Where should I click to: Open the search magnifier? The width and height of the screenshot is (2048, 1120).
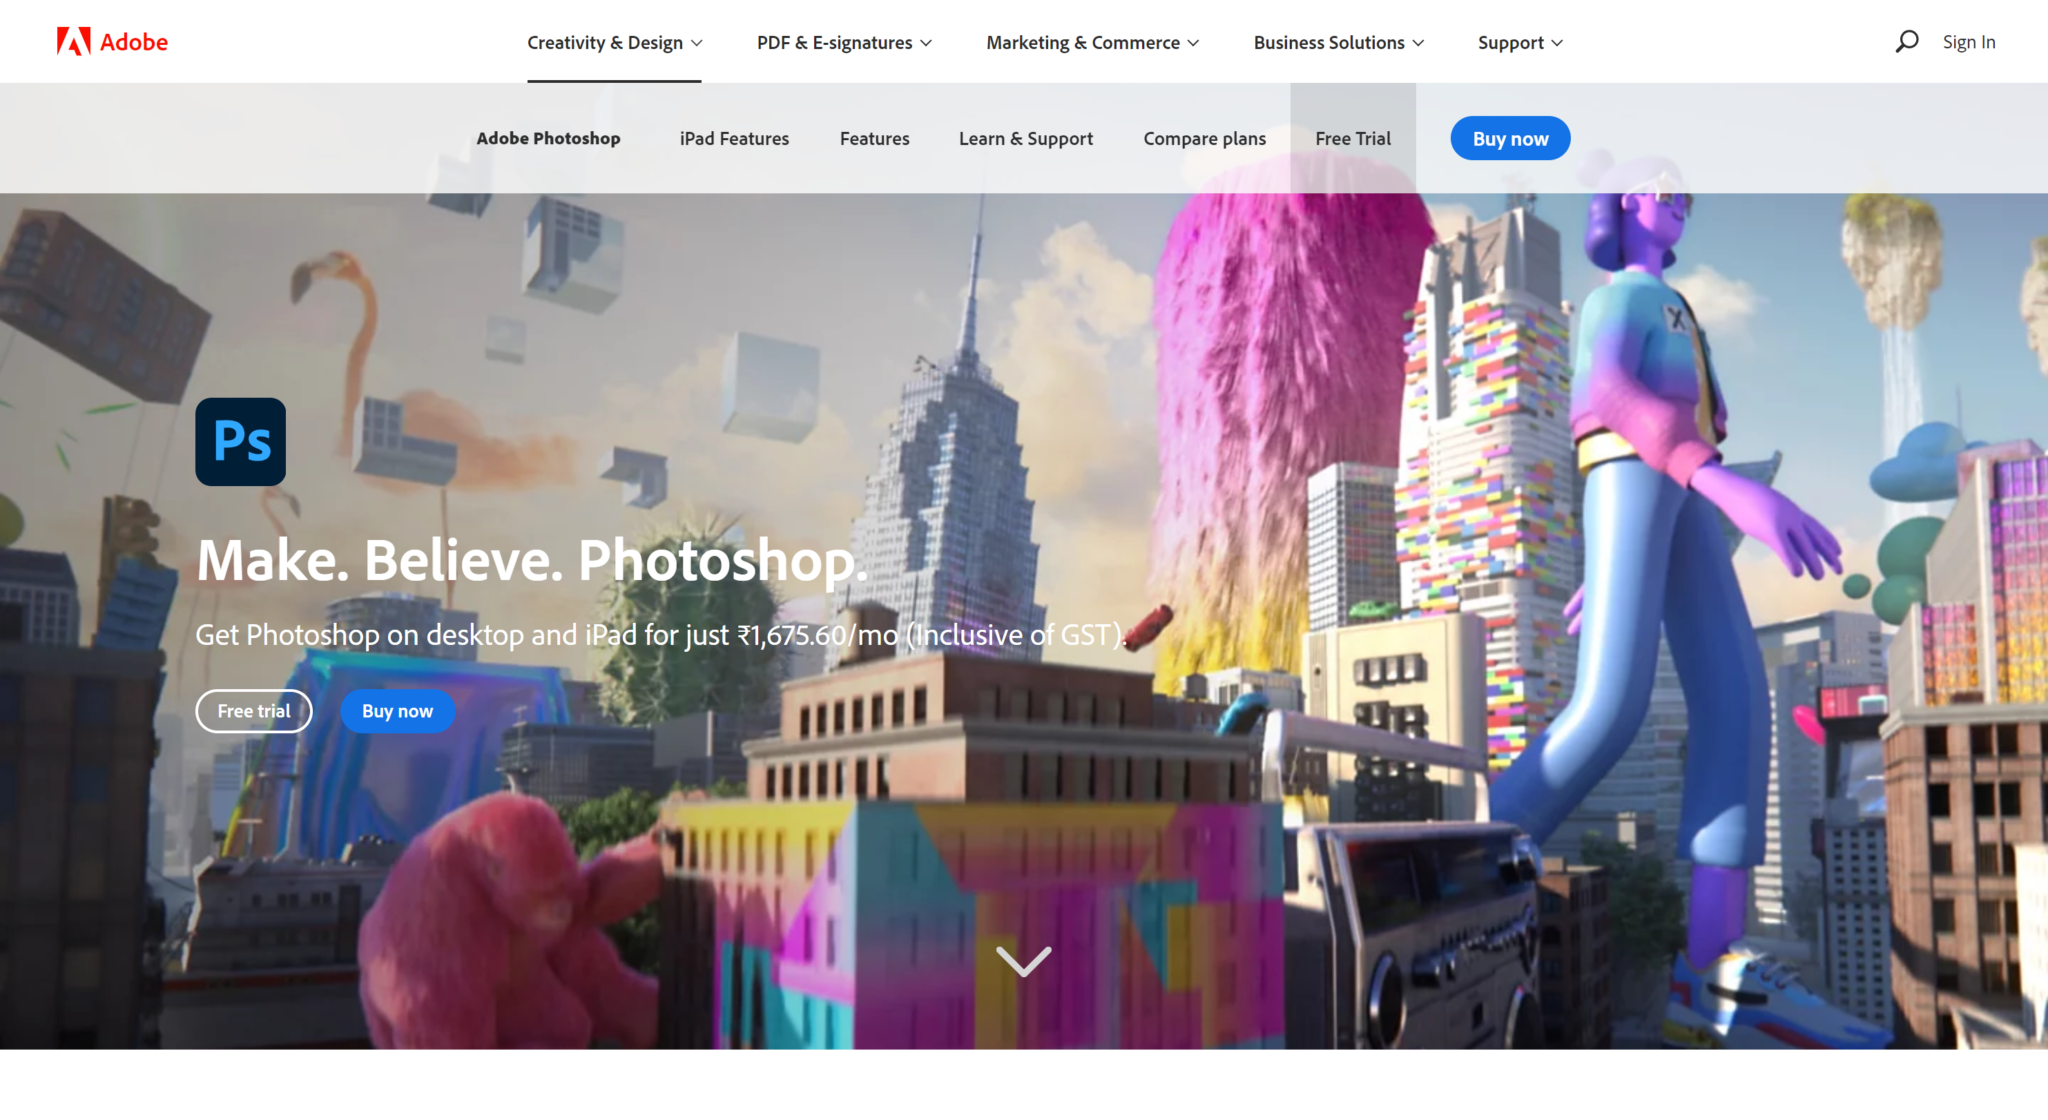(x=1908, y=41)
